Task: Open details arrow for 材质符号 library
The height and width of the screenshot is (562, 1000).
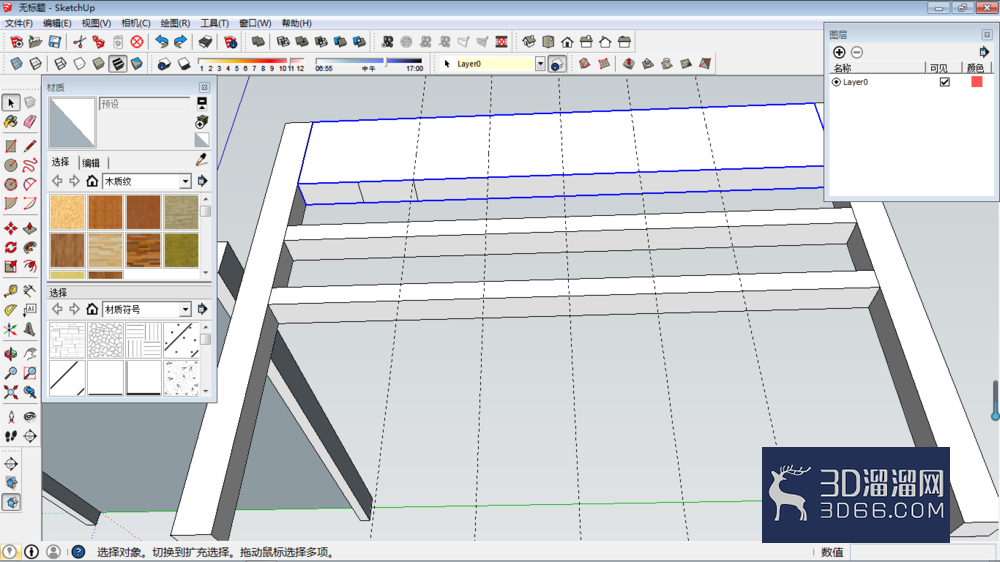Action: (202, 309)
